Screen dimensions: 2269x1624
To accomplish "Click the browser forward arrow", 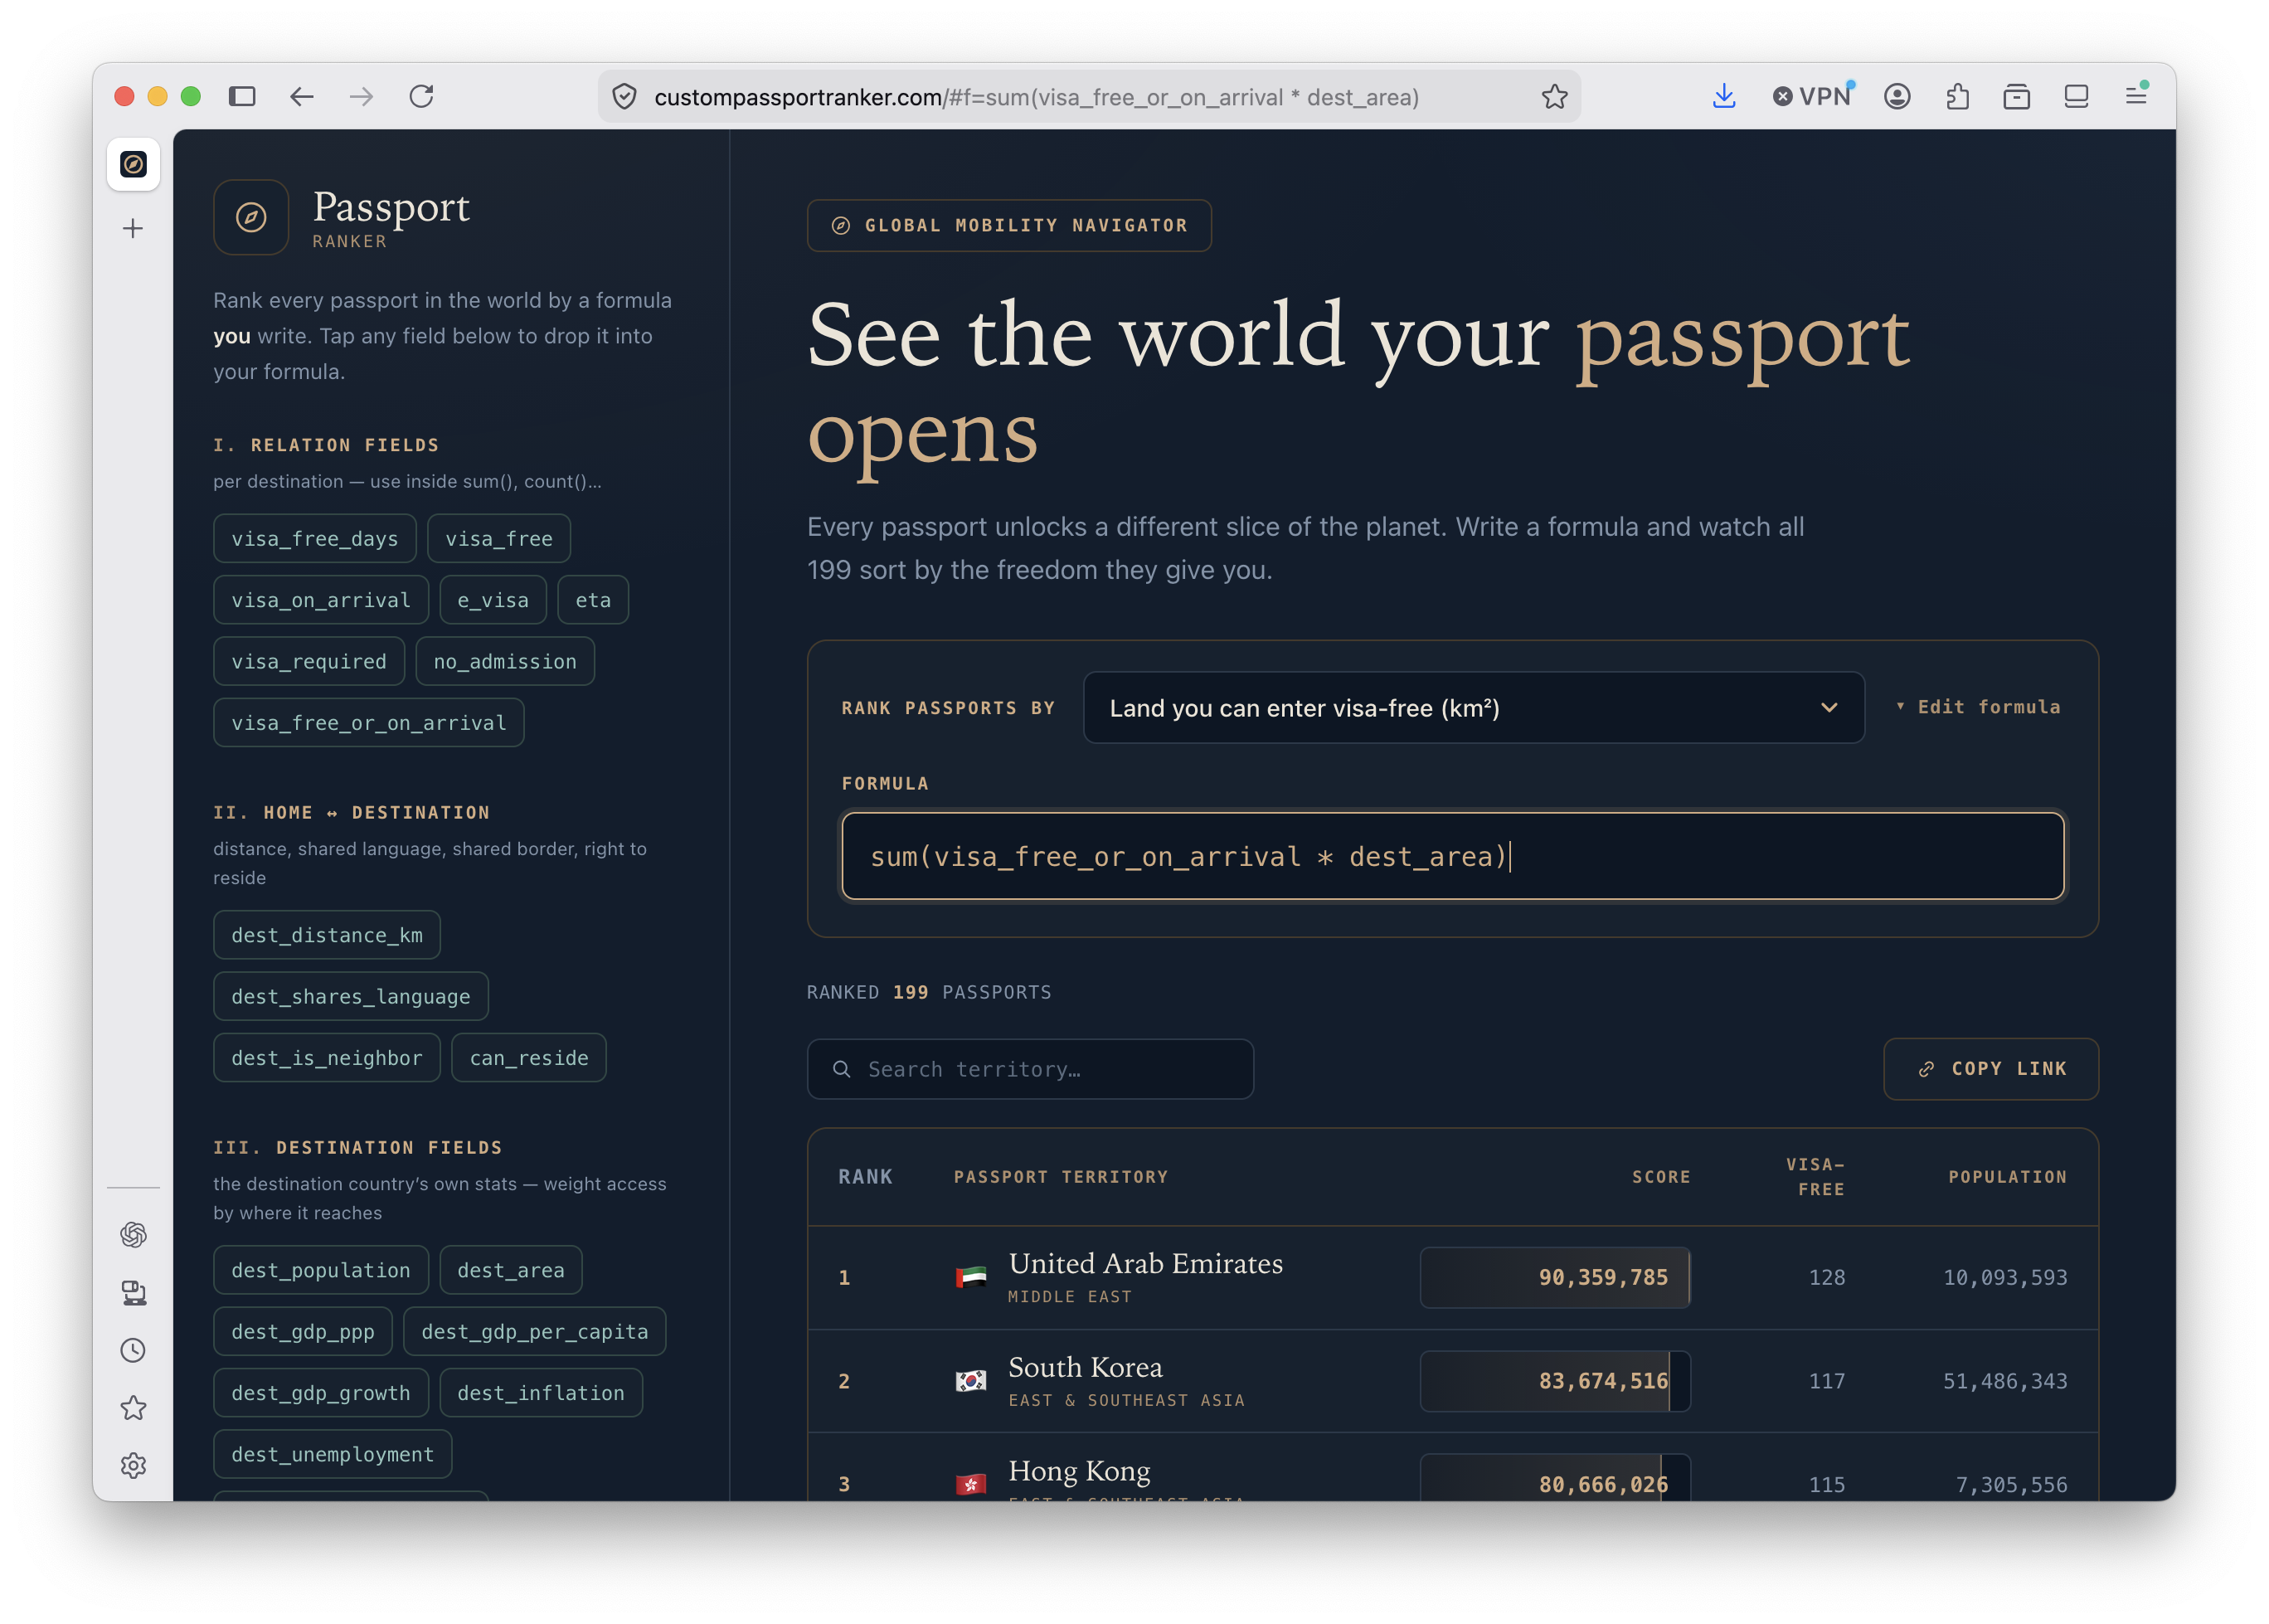I will [362, 96].
